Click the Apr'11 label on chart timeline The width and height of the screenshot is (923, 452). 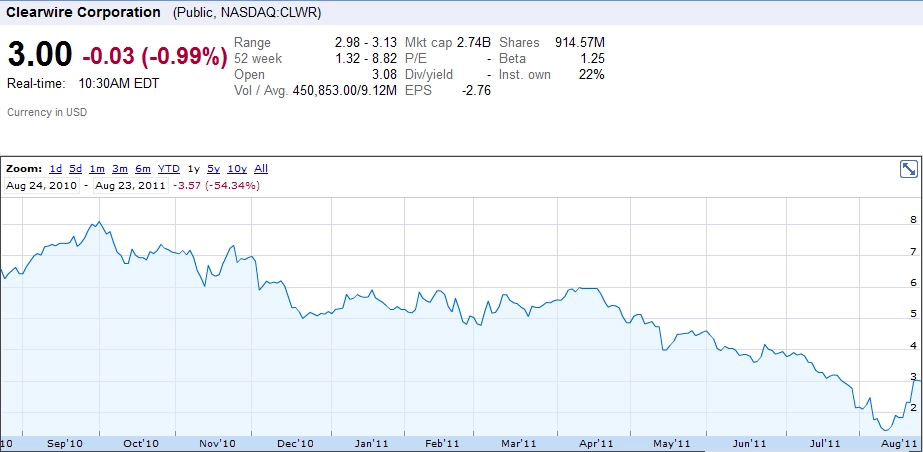597,443
